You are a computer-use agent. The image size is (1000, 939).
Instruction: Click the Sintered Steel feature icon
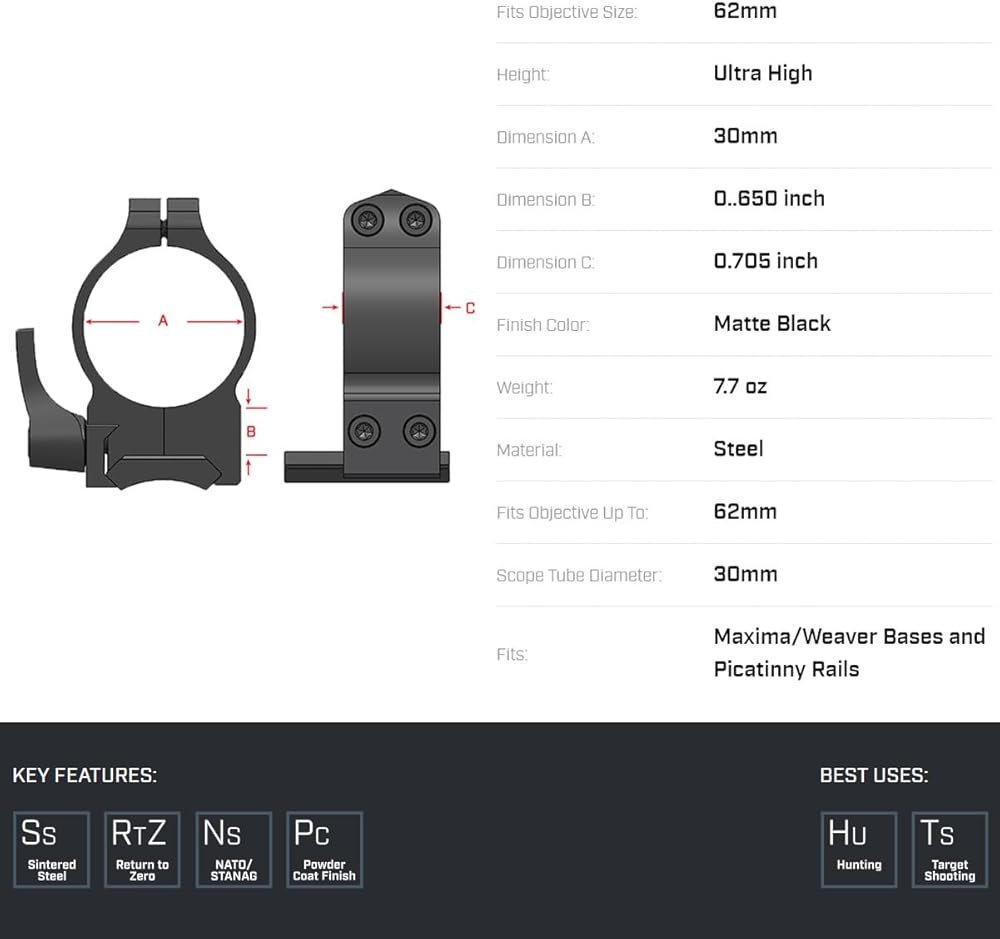pyautogui.click(x=51, y=849)
